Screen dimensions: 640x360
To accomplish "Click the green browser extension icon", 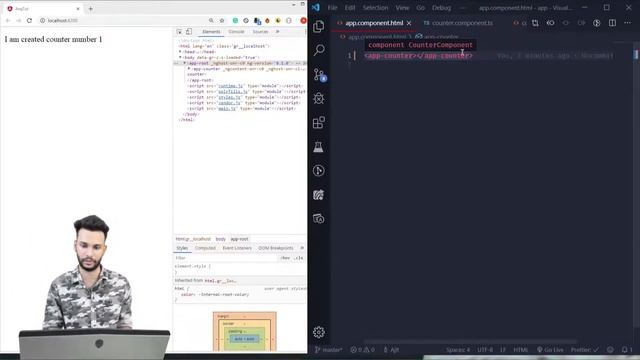I will [x=235, y=20].
